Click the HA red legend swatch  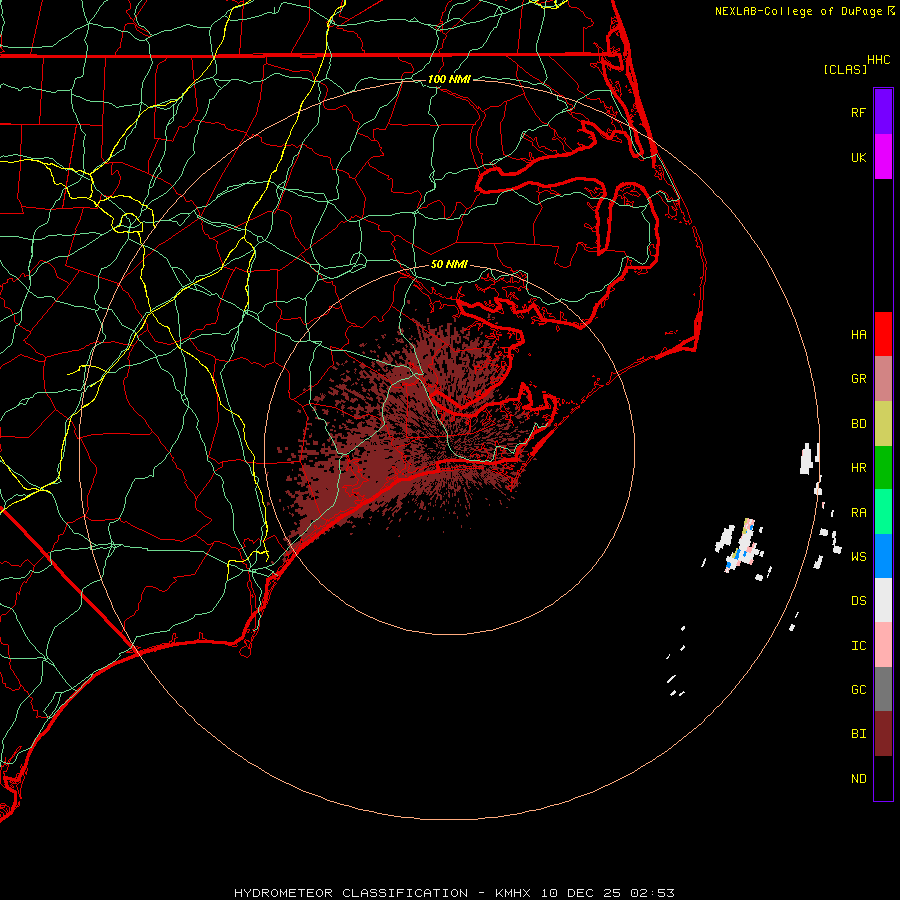click(883, 334)
